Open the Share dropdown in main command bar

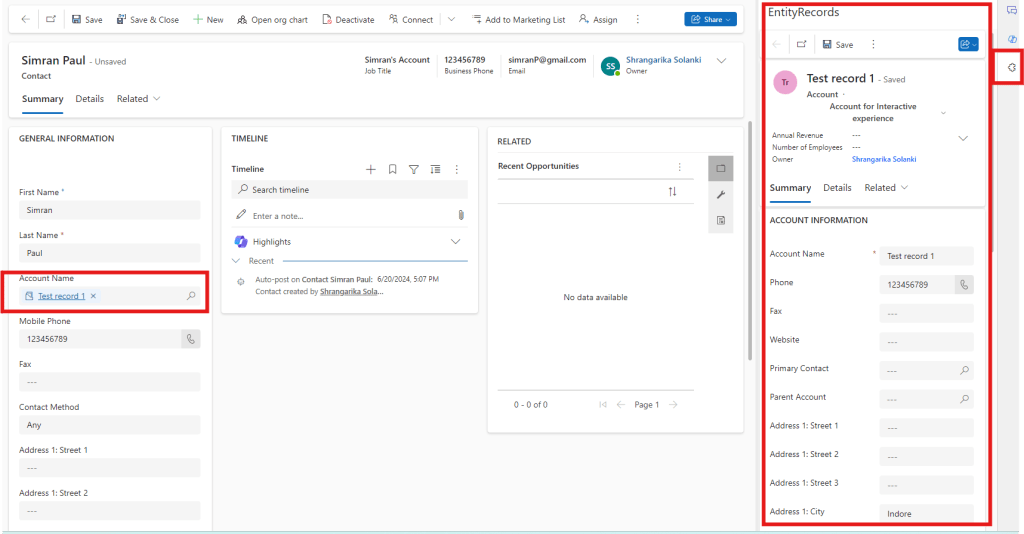[x=711, y=19]
